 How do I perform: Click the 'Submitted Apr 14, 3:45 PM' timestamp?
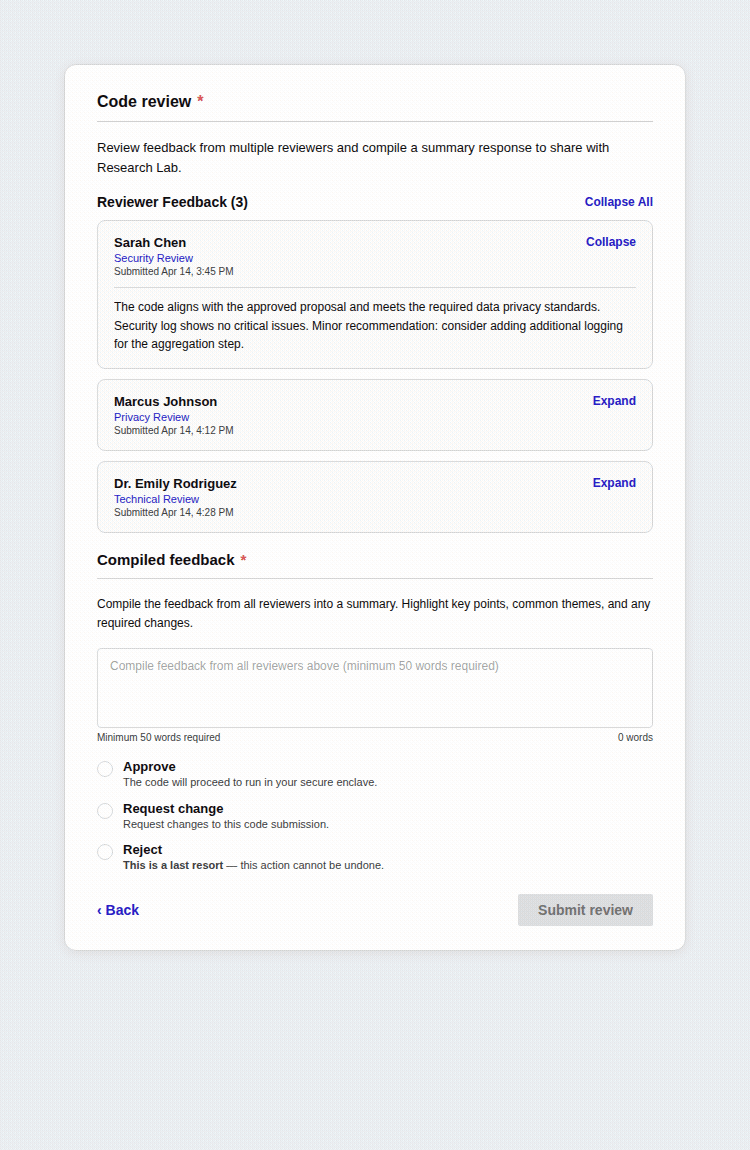(x=174, y=271)
